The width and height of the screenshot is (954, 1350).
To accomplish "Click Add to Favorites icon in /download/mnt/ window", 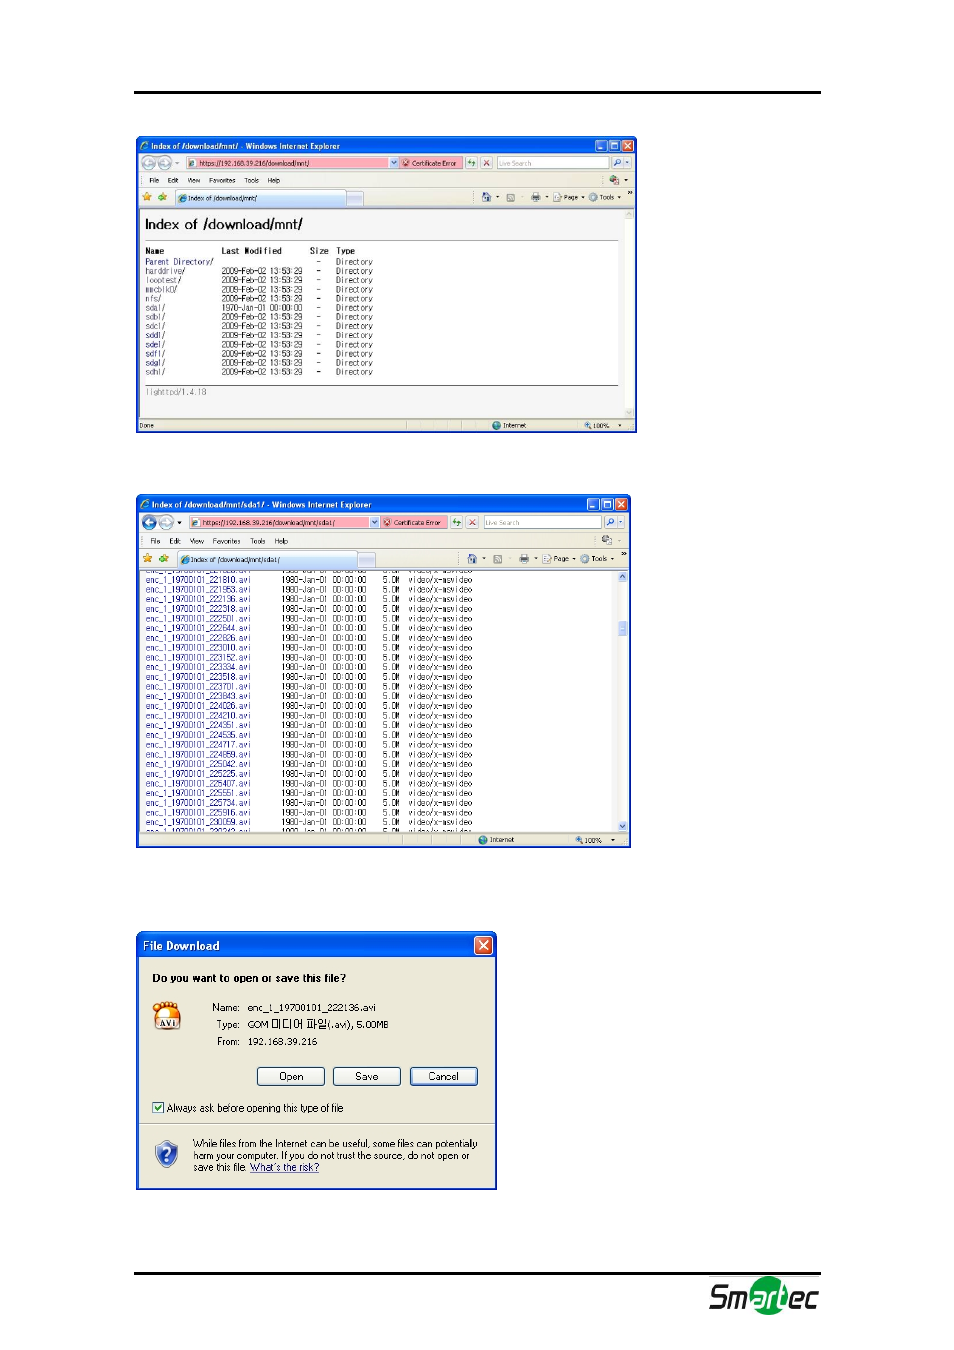I will (162, 197).
